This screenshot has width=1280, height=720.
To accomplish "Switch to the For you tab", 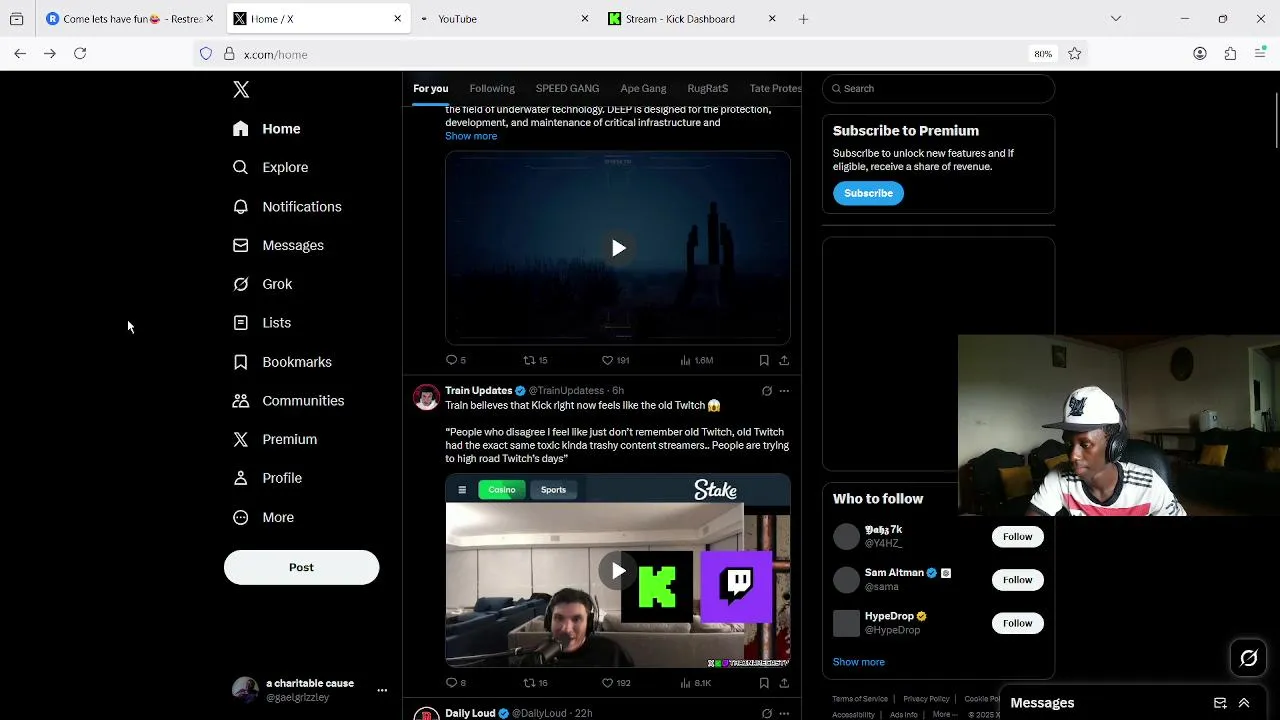I will (x=431, y=89).
